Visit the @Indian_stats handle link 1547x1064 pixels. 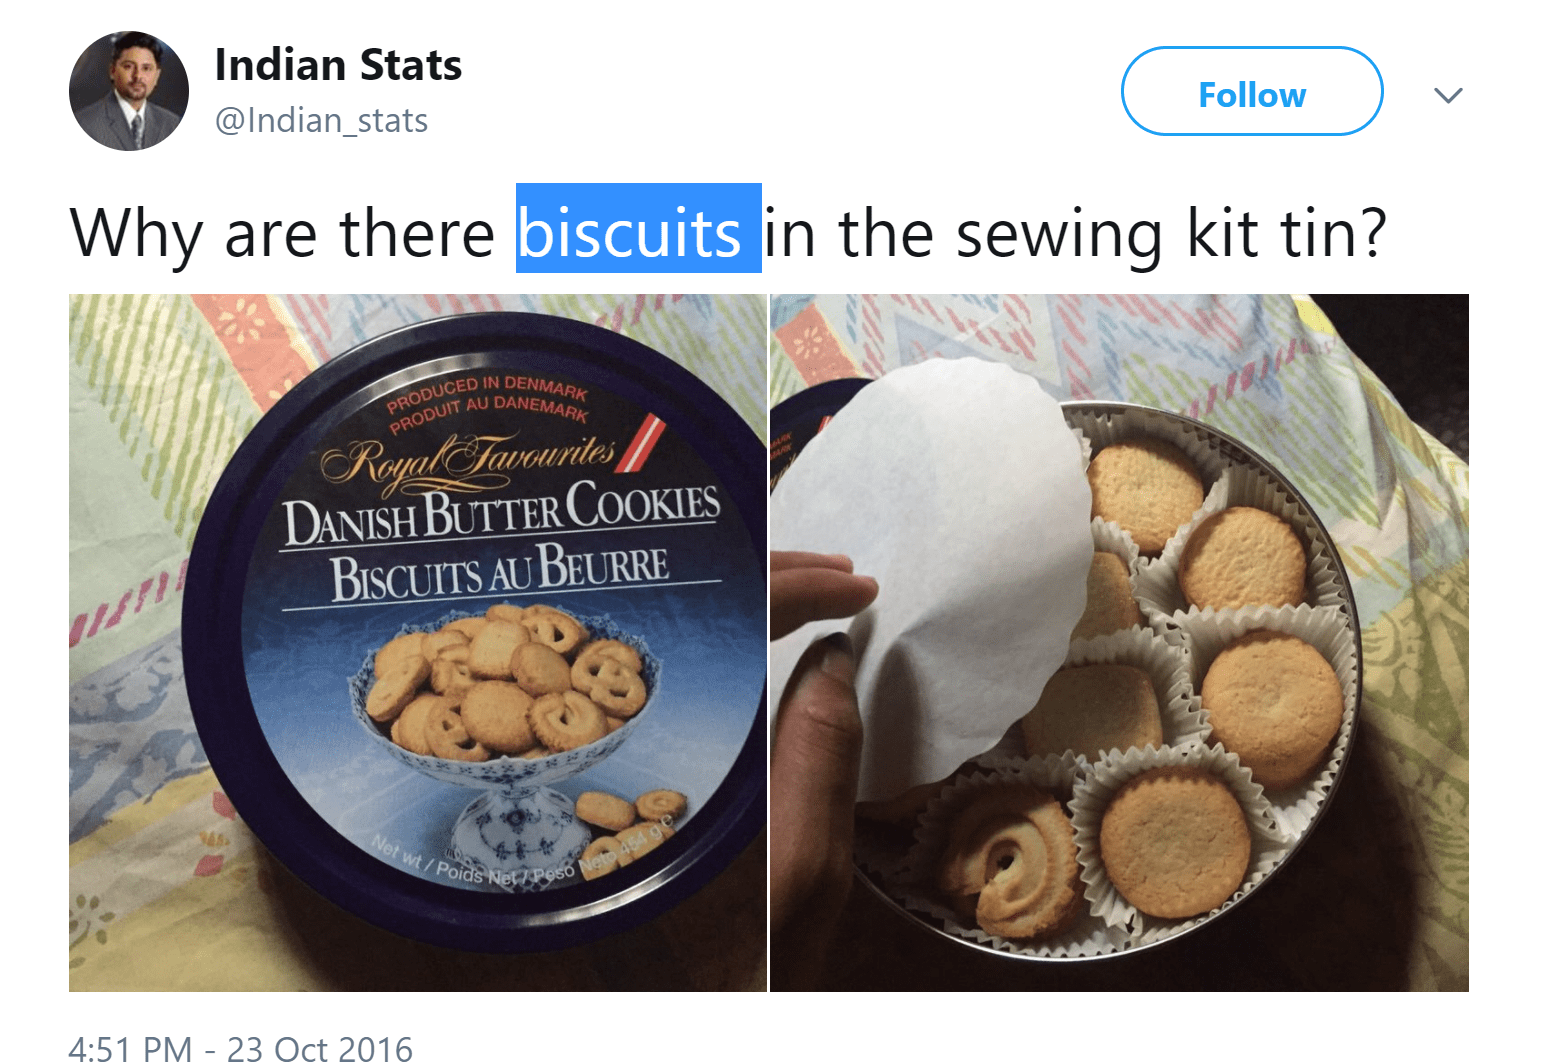321,120
